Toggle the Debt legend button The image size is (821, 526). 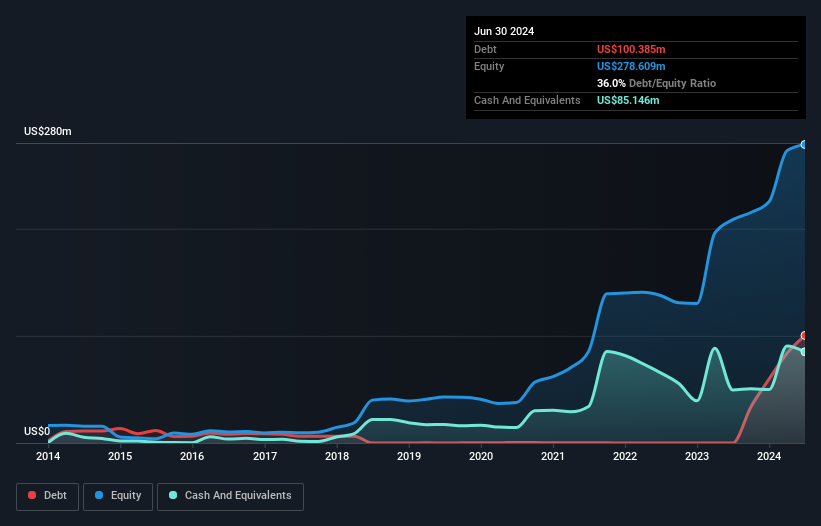(x=48, y=496)
